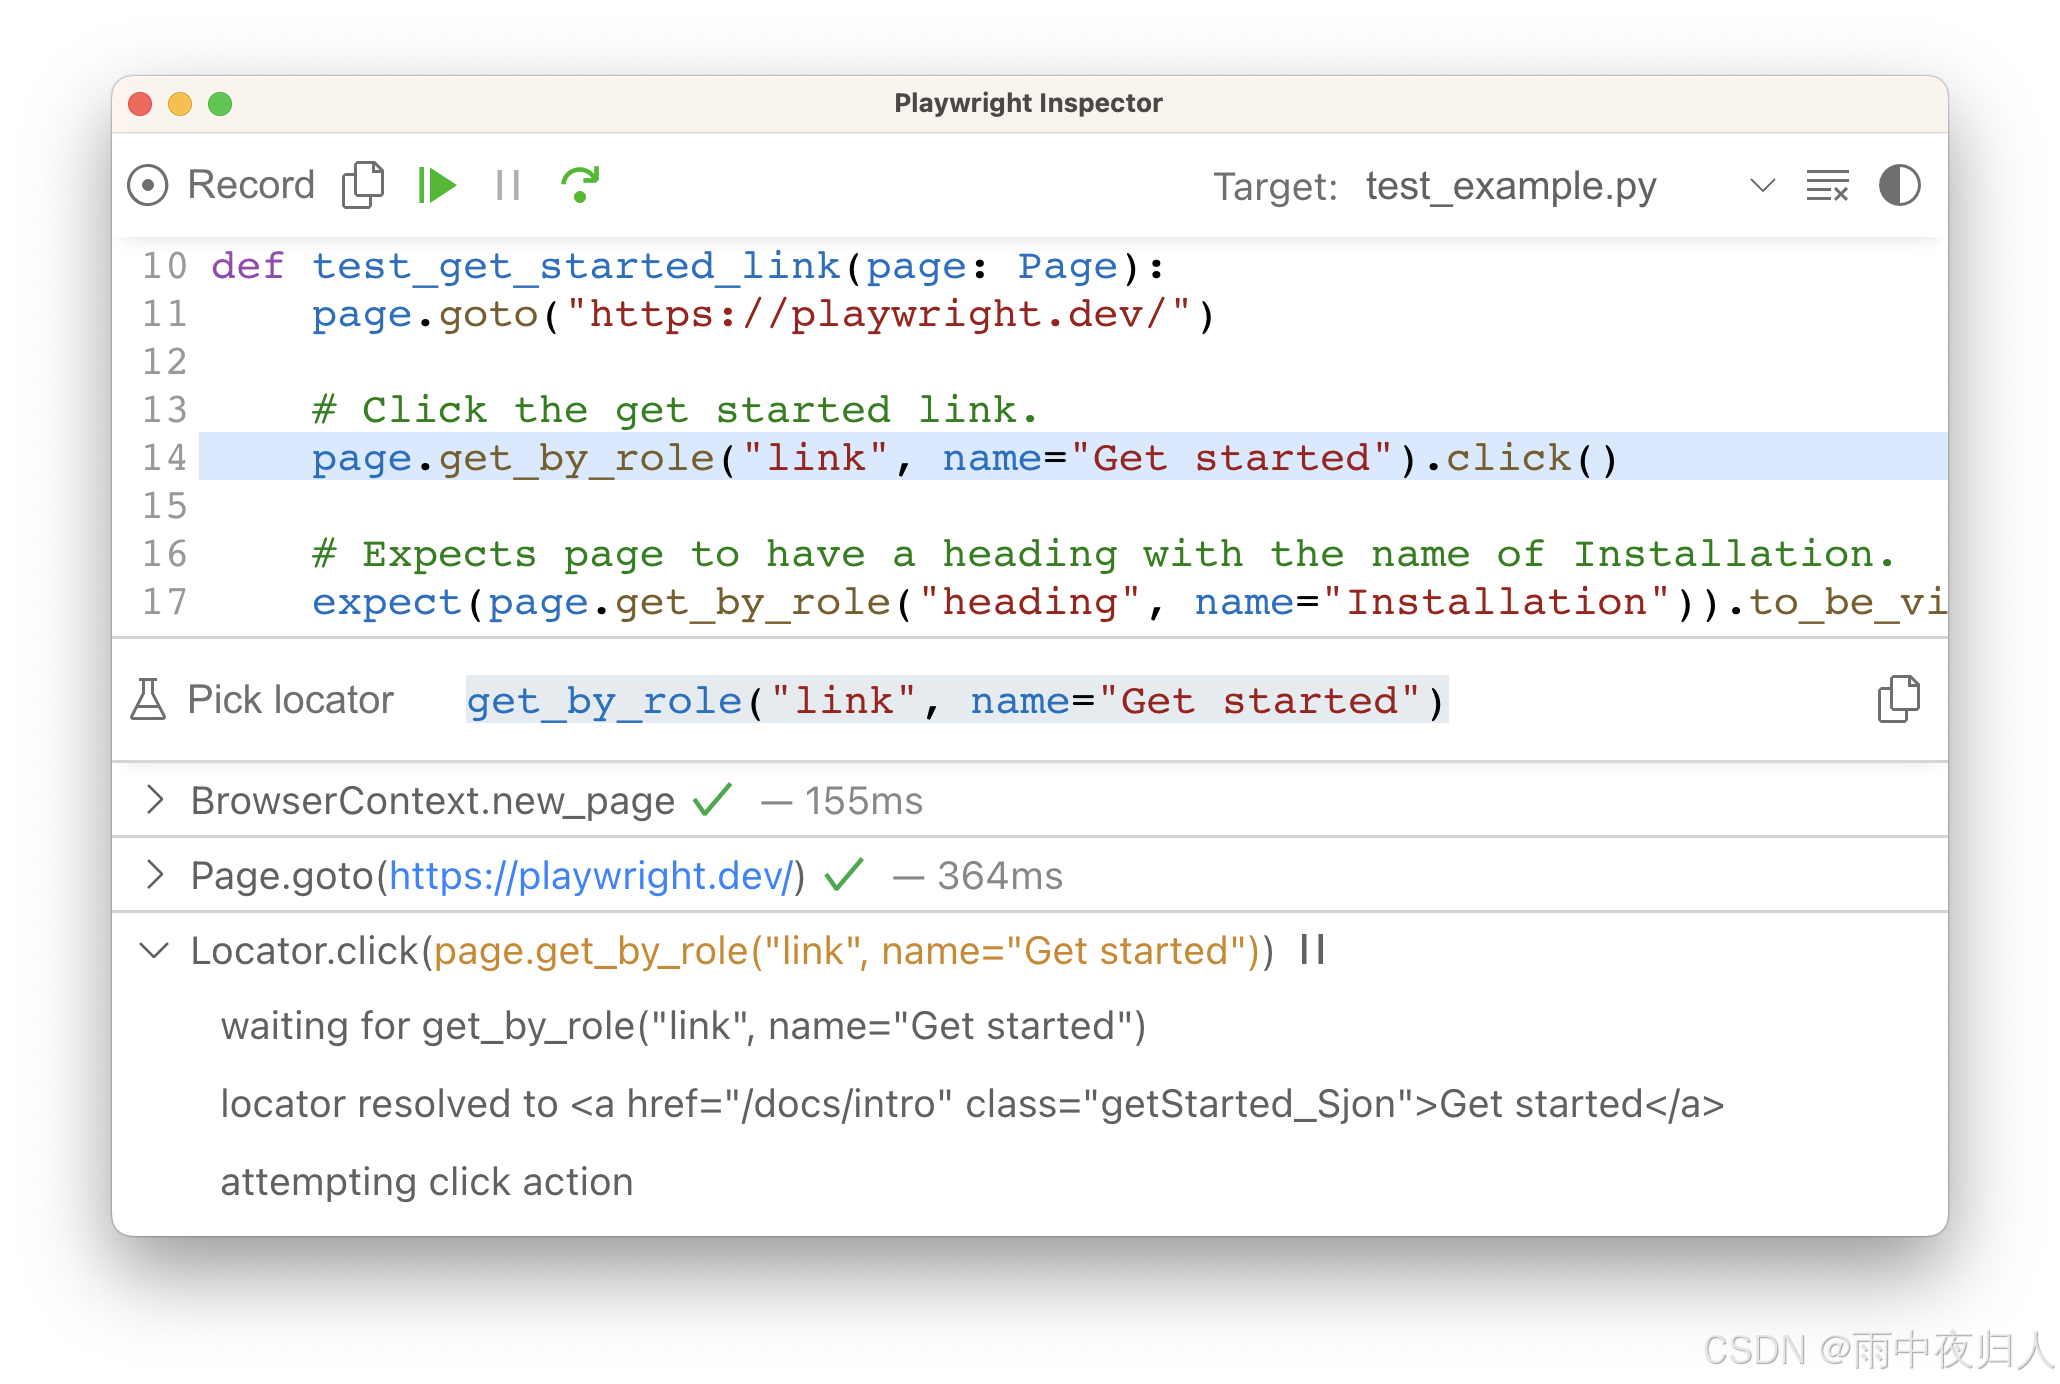Resume script execution with green play icon

tap(437, 185)
